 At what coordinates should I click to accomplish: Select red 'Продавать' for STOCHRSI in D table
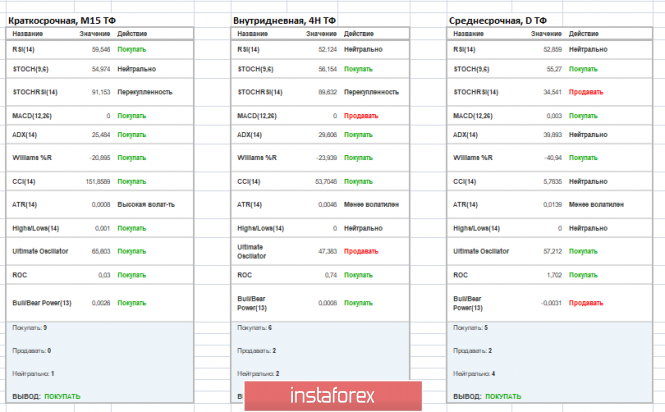coord(586,92)
